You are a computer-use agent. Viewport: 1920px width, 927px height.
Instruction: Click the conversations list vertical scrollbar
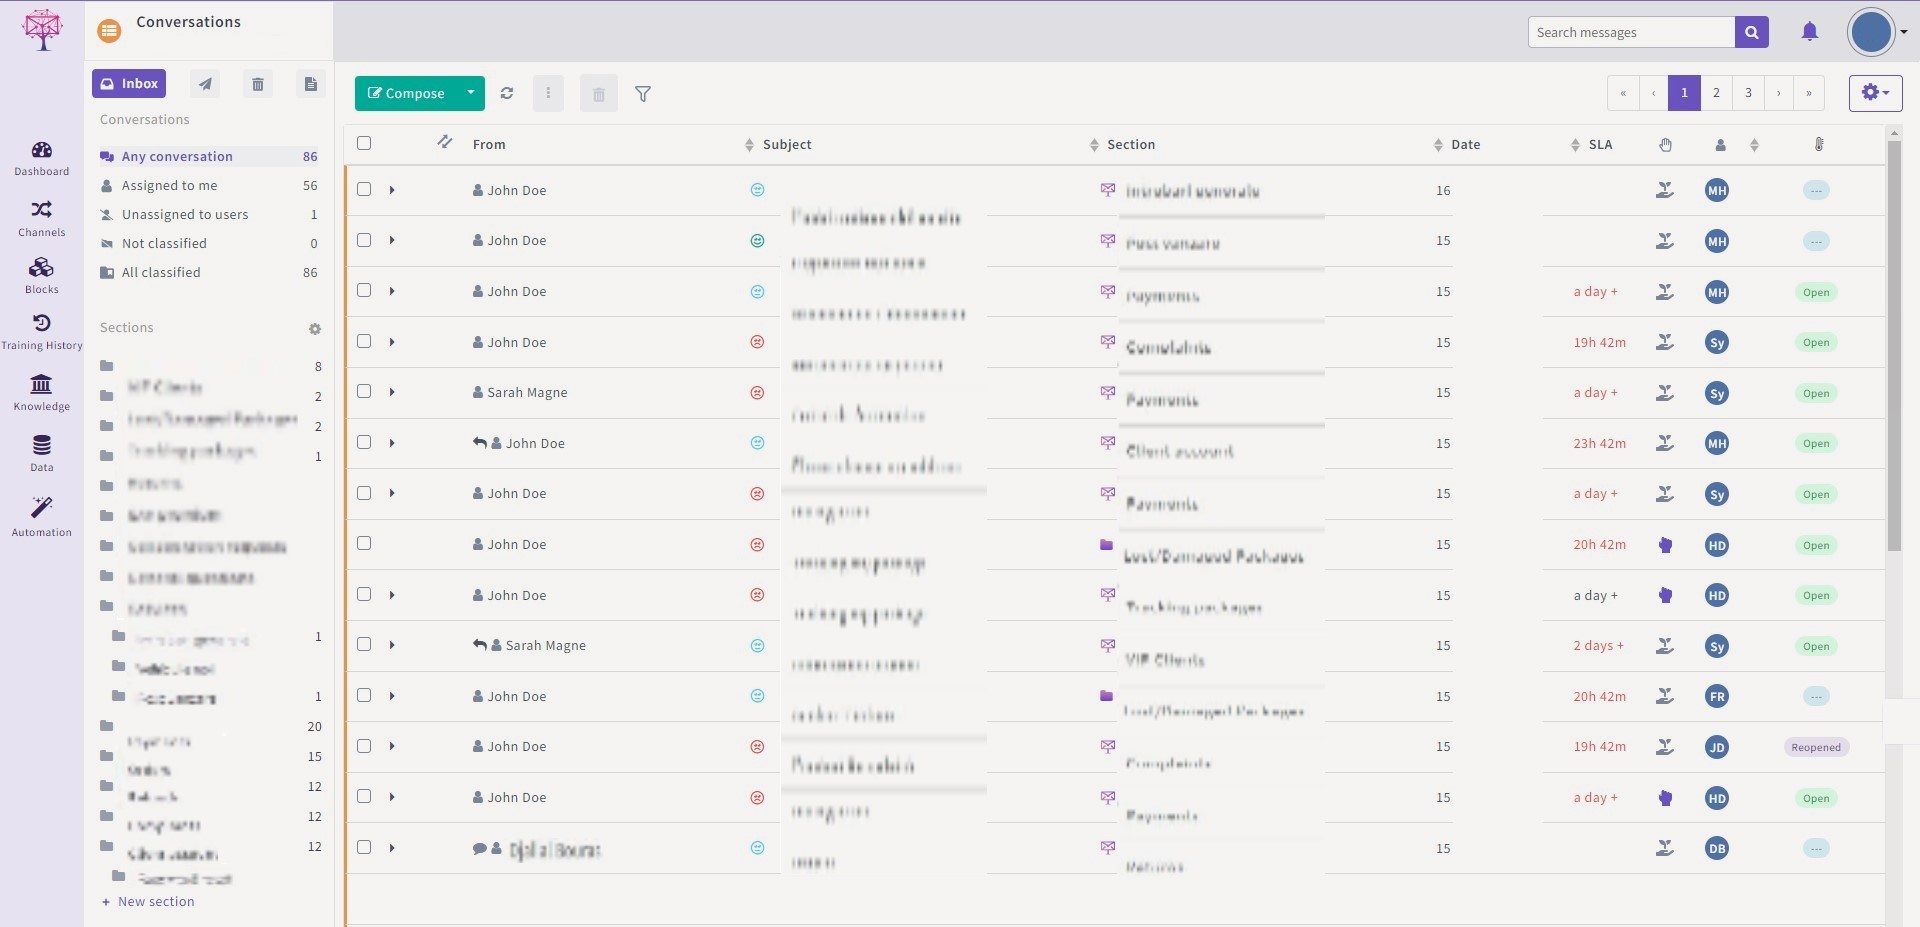click(x=1894, y=345)
